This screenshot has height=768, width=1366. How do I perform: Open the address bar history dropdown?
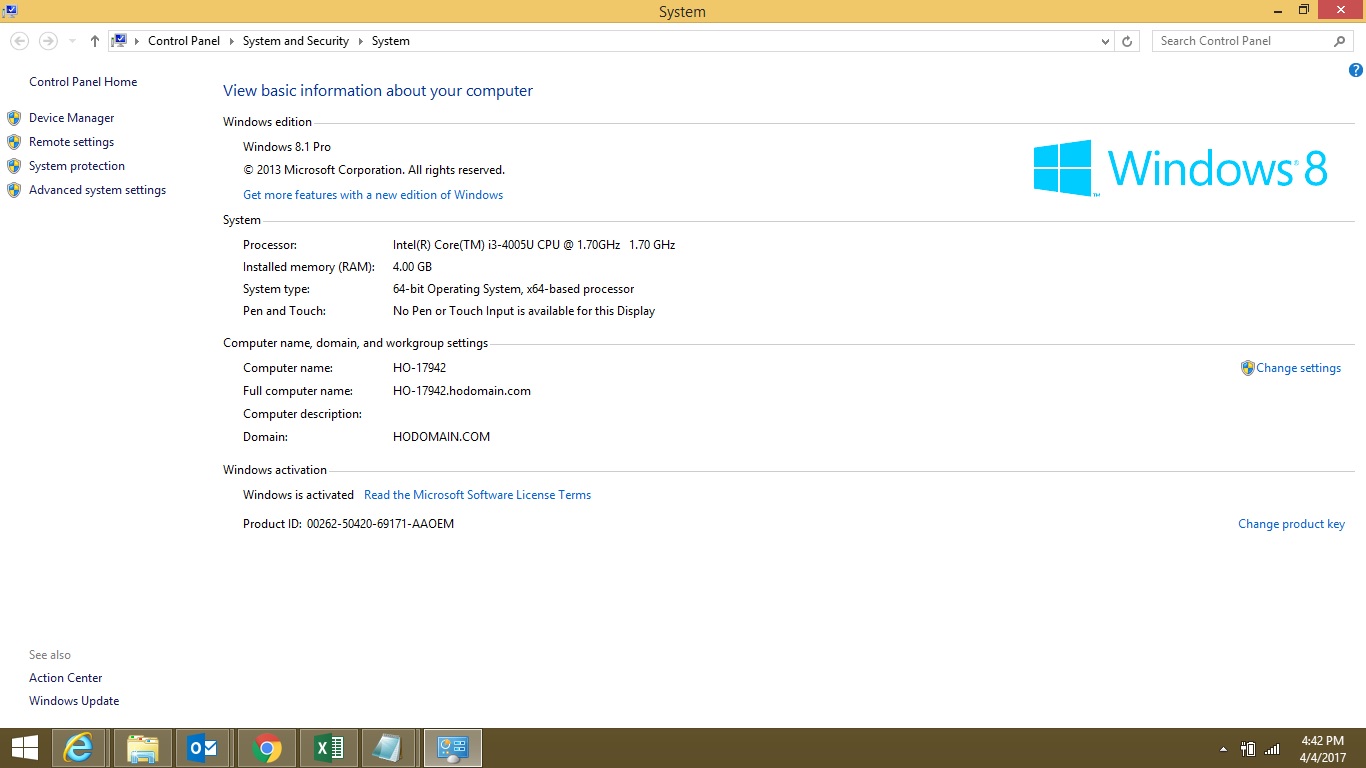click(x=1105, y=41)
